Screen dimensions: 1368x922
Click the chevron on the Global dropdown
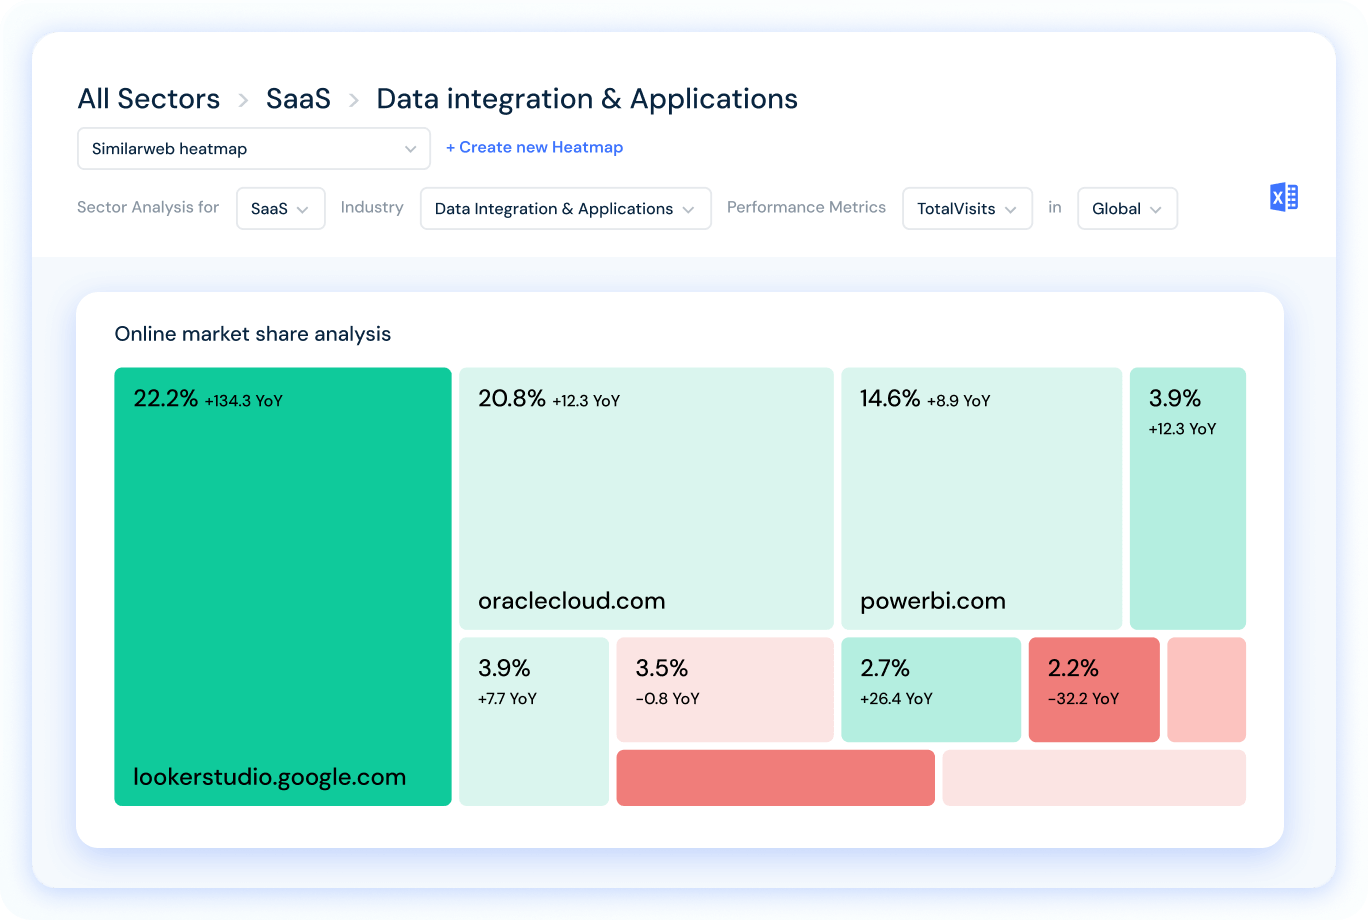coord(1157,208)
